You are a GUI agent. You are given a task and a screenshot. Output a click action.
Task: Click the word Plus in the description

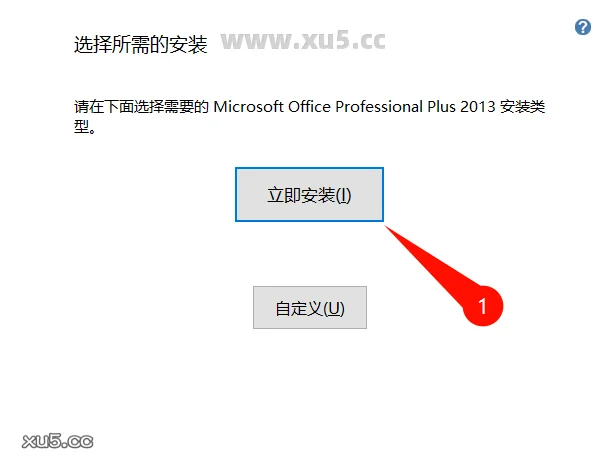click(441, 107)
